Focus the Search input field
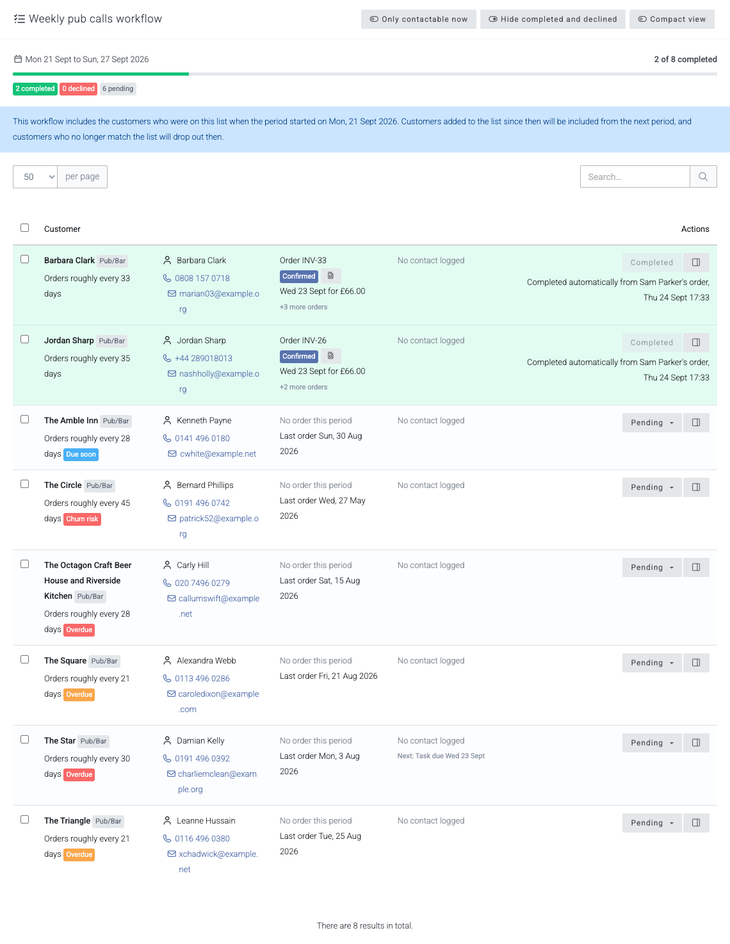The height and width of the screenshot is (944, 730). (x=635, y=176)
